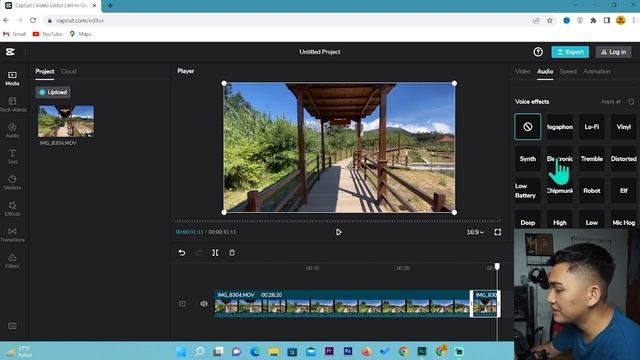Viewport: 640px width, 360px height.
Task: Click the Log in button
Action: 613,52
